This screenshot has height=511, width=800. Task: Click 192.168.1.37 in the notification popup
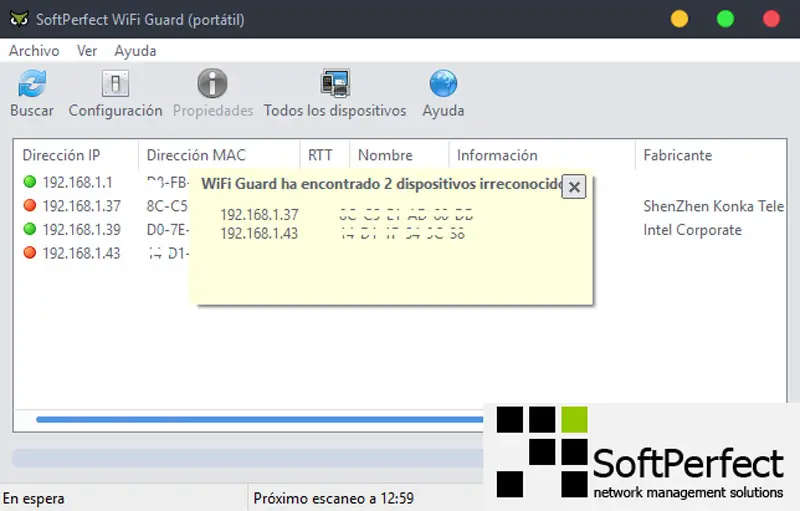pos(259,215)
